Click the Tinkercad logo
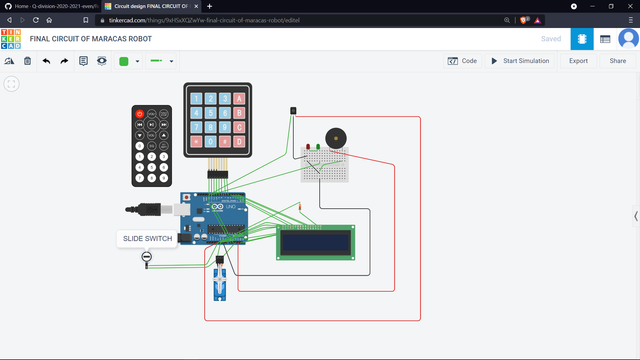This screenshot has height=360, width=640. pyautogui.click(x=11, y=39)
